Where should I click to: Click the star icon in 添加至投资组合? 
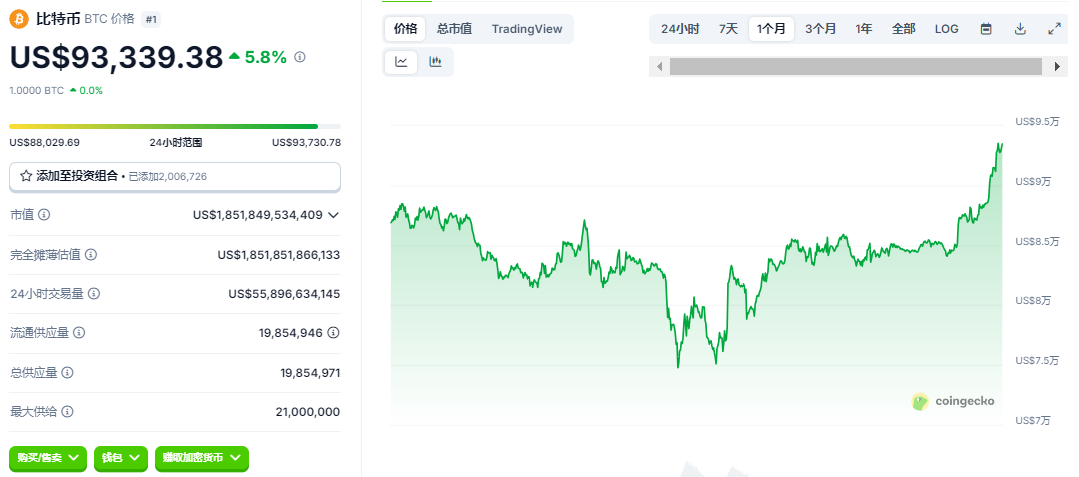pyautogui.click(x=26, y=176)
